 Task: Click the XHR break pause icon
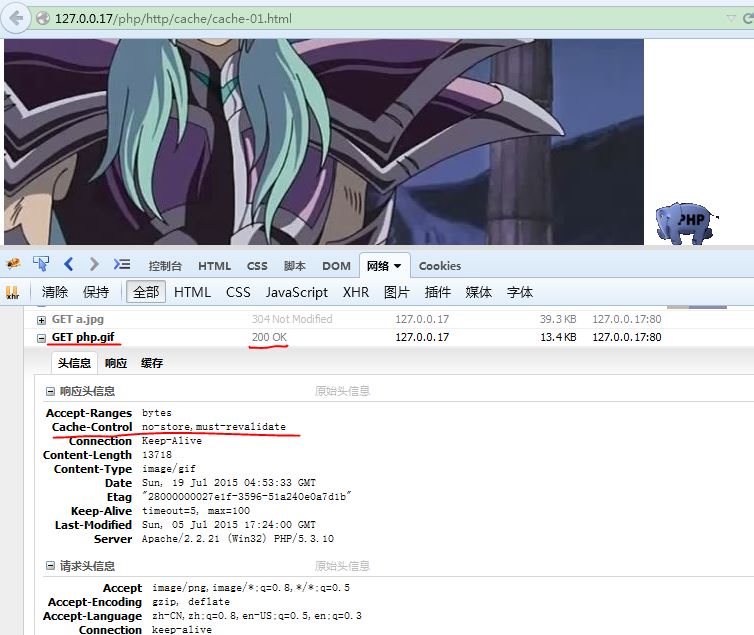coord(12,292)
